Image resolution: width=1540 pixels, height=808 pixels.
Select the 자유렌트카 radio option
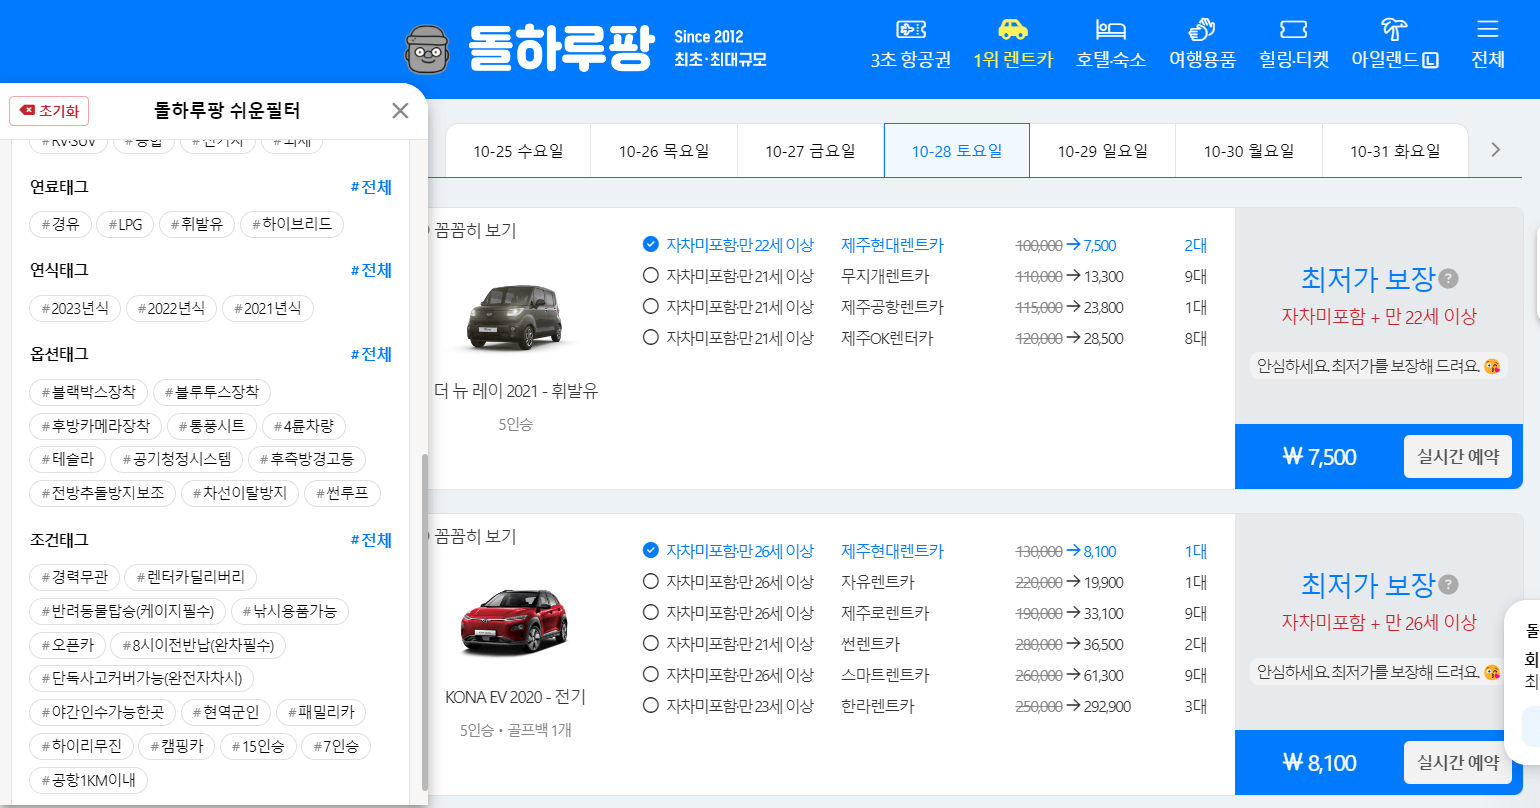[651, 581]
